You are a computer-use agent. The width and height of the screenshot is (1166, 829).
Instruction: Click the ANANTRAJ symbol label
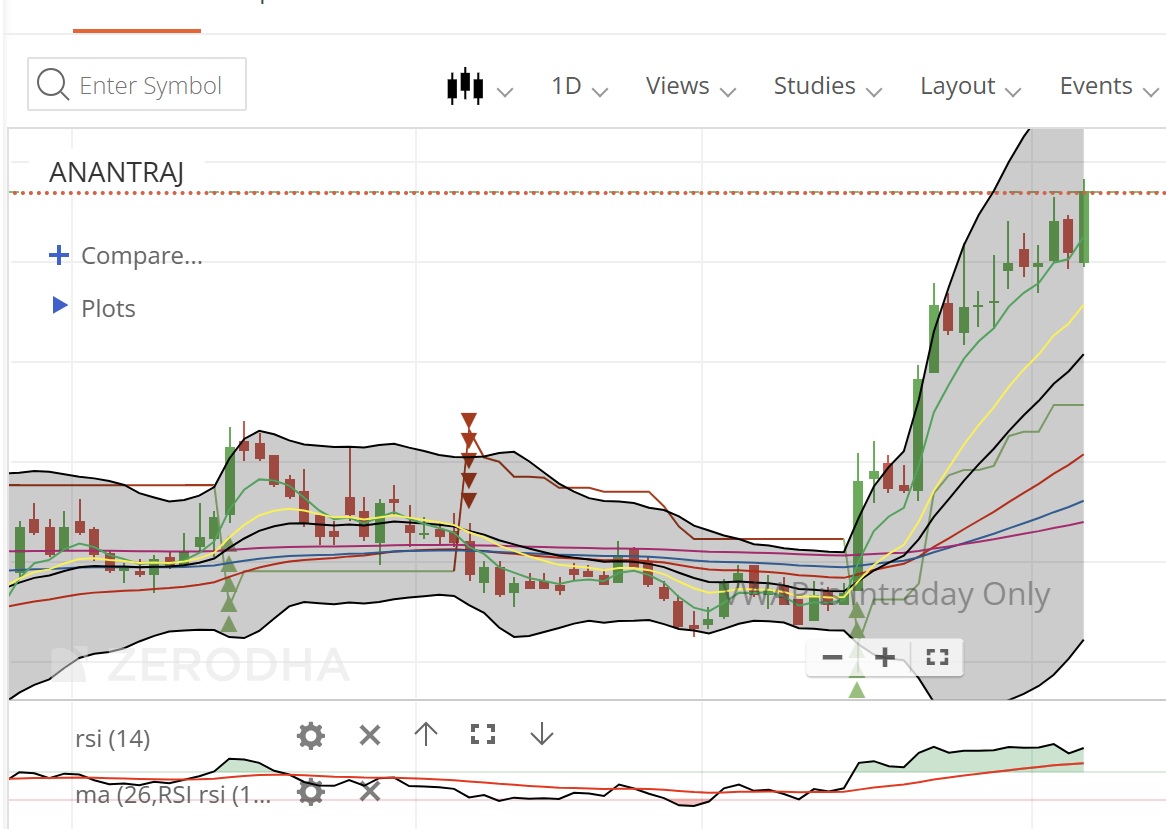click(117, 172)
